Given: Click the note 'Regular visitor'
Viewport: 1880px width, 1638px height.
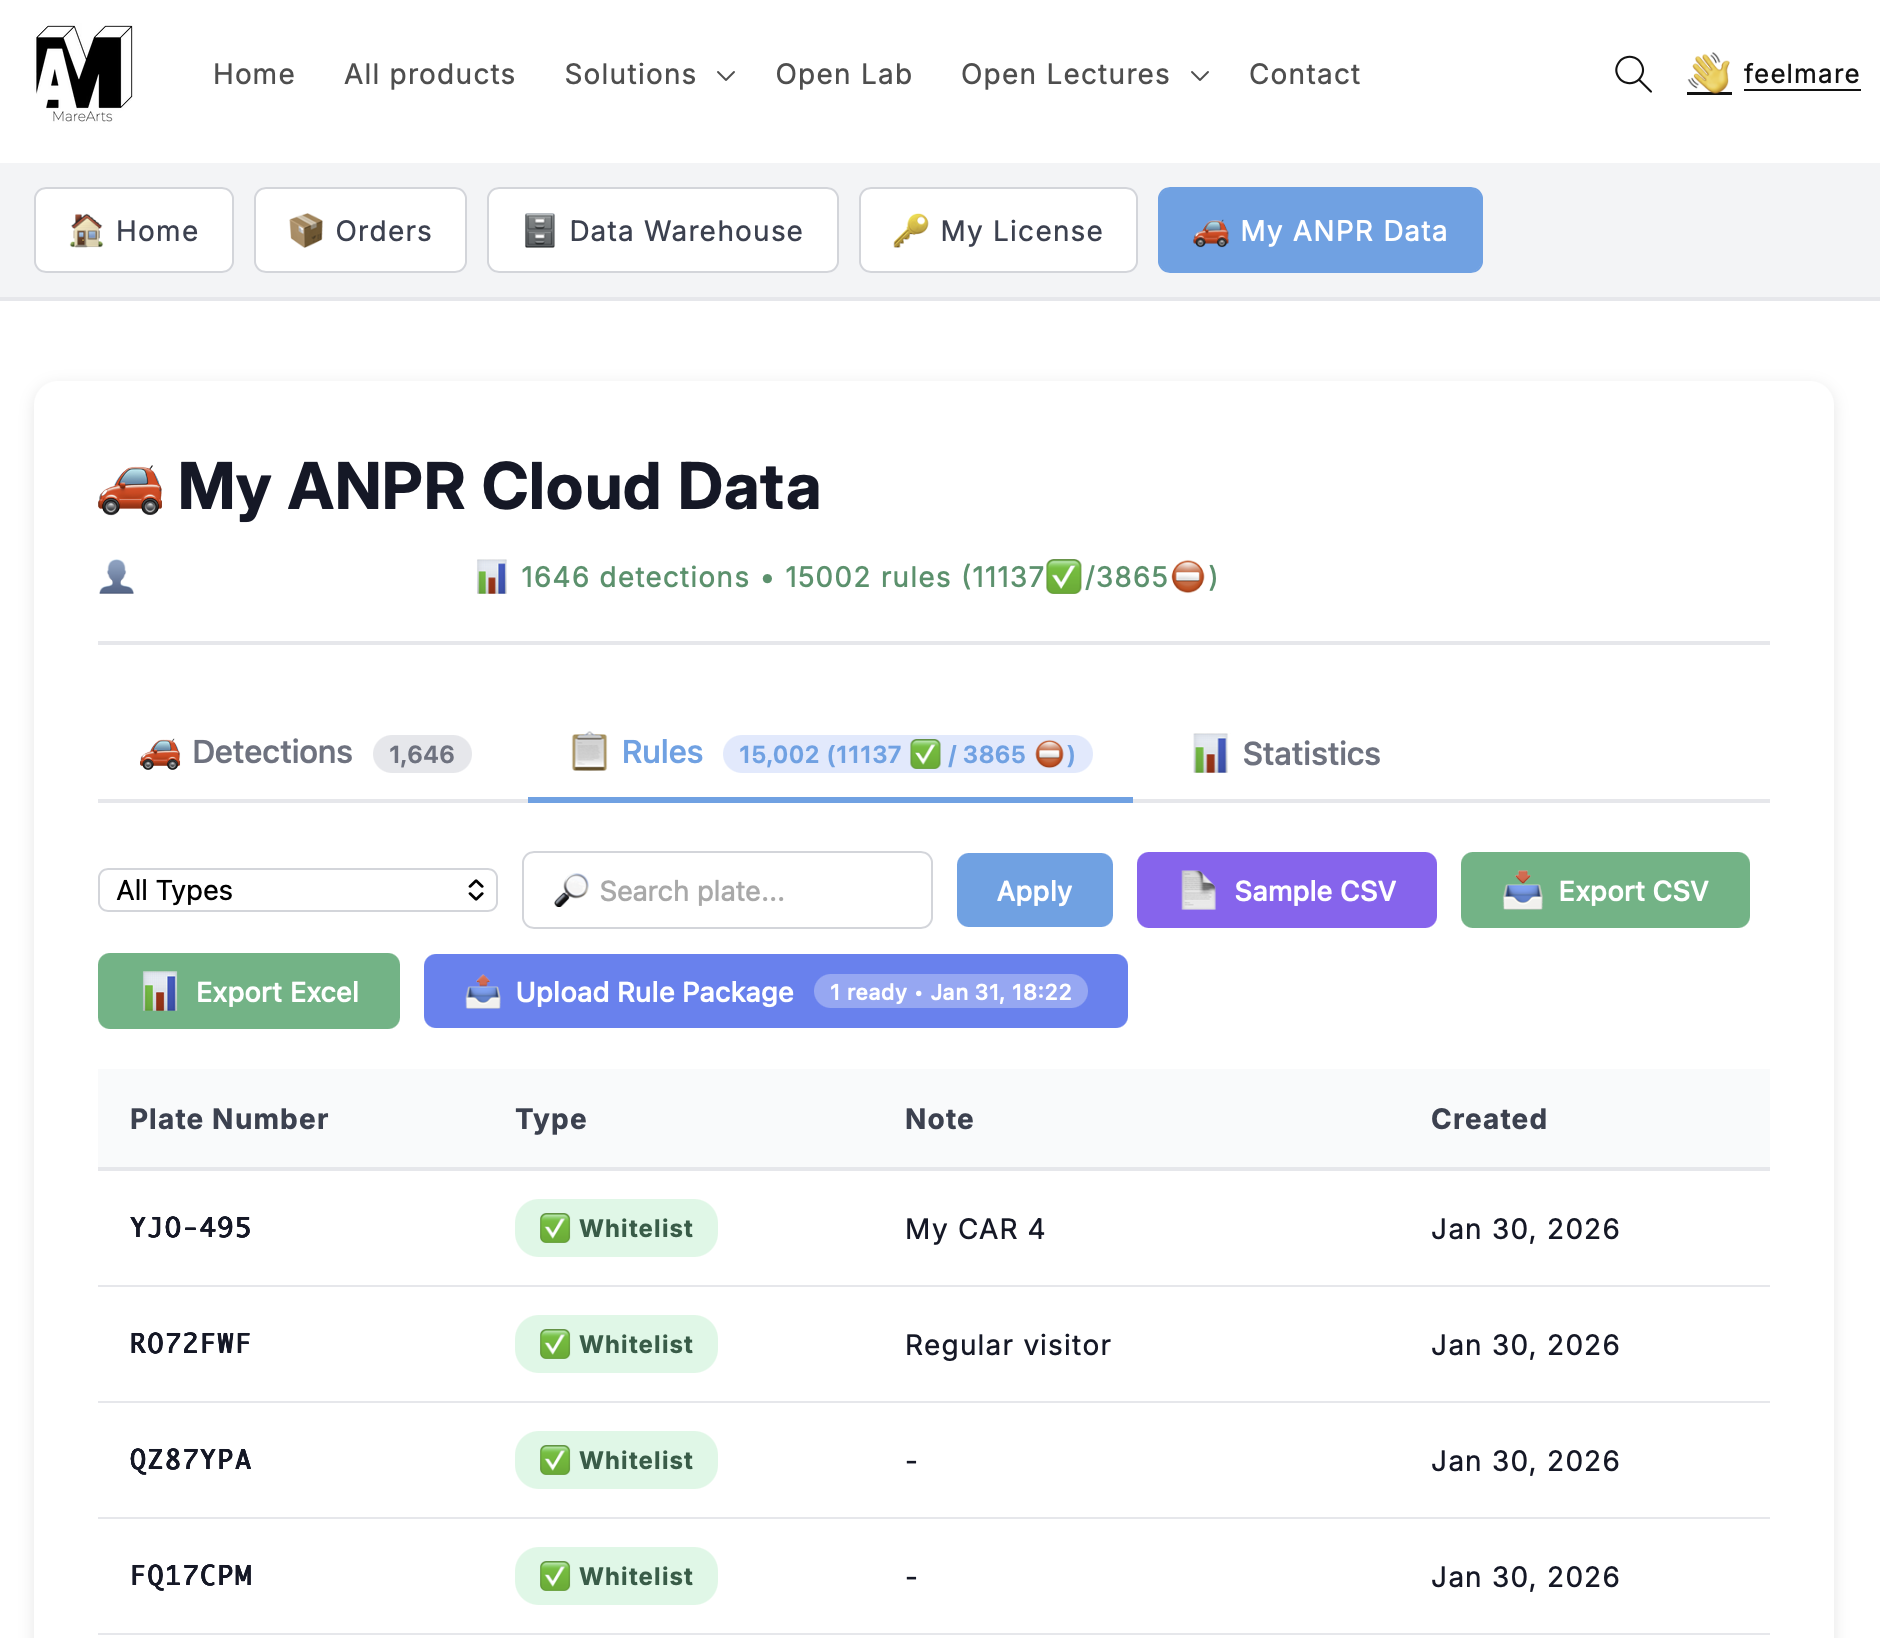Looking at the screenshot, I should (1008, 1345).
